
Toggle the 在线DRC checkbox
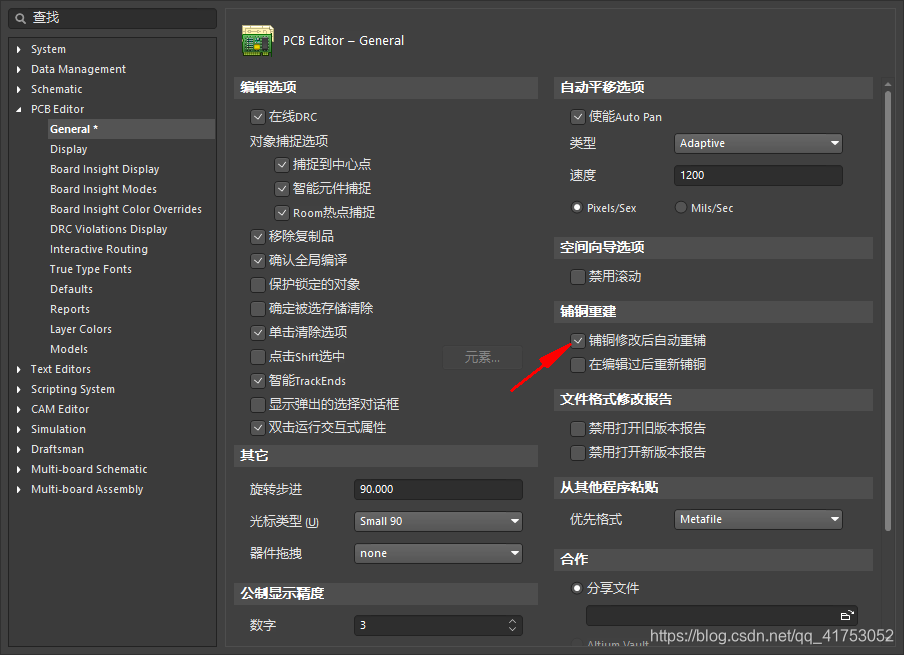coord(258,117)
